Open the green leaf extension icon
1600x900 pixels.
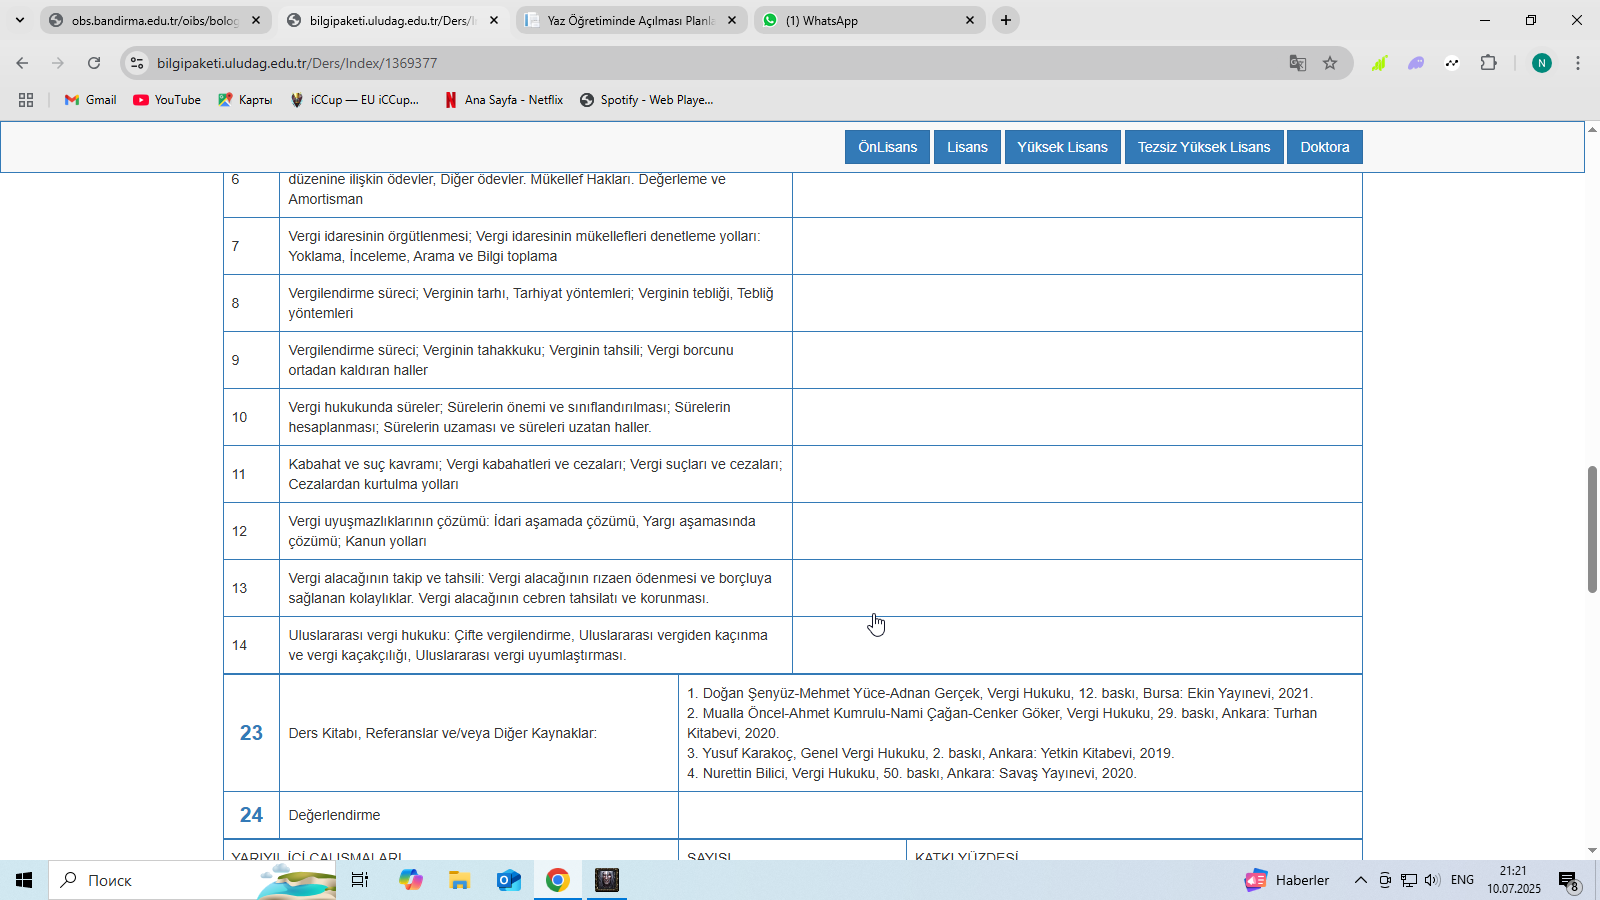click(x=1379, y=63)
